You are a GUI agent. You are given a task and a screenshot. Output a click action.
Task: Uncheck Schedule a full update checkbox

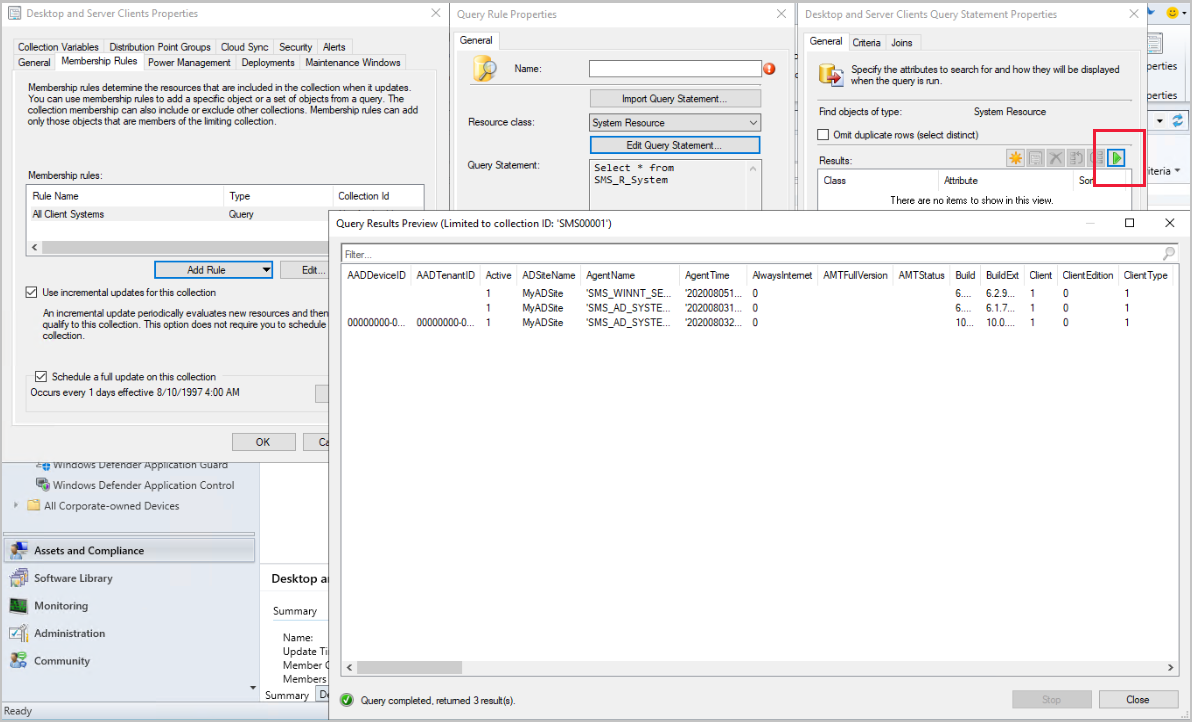click(41, 376)
